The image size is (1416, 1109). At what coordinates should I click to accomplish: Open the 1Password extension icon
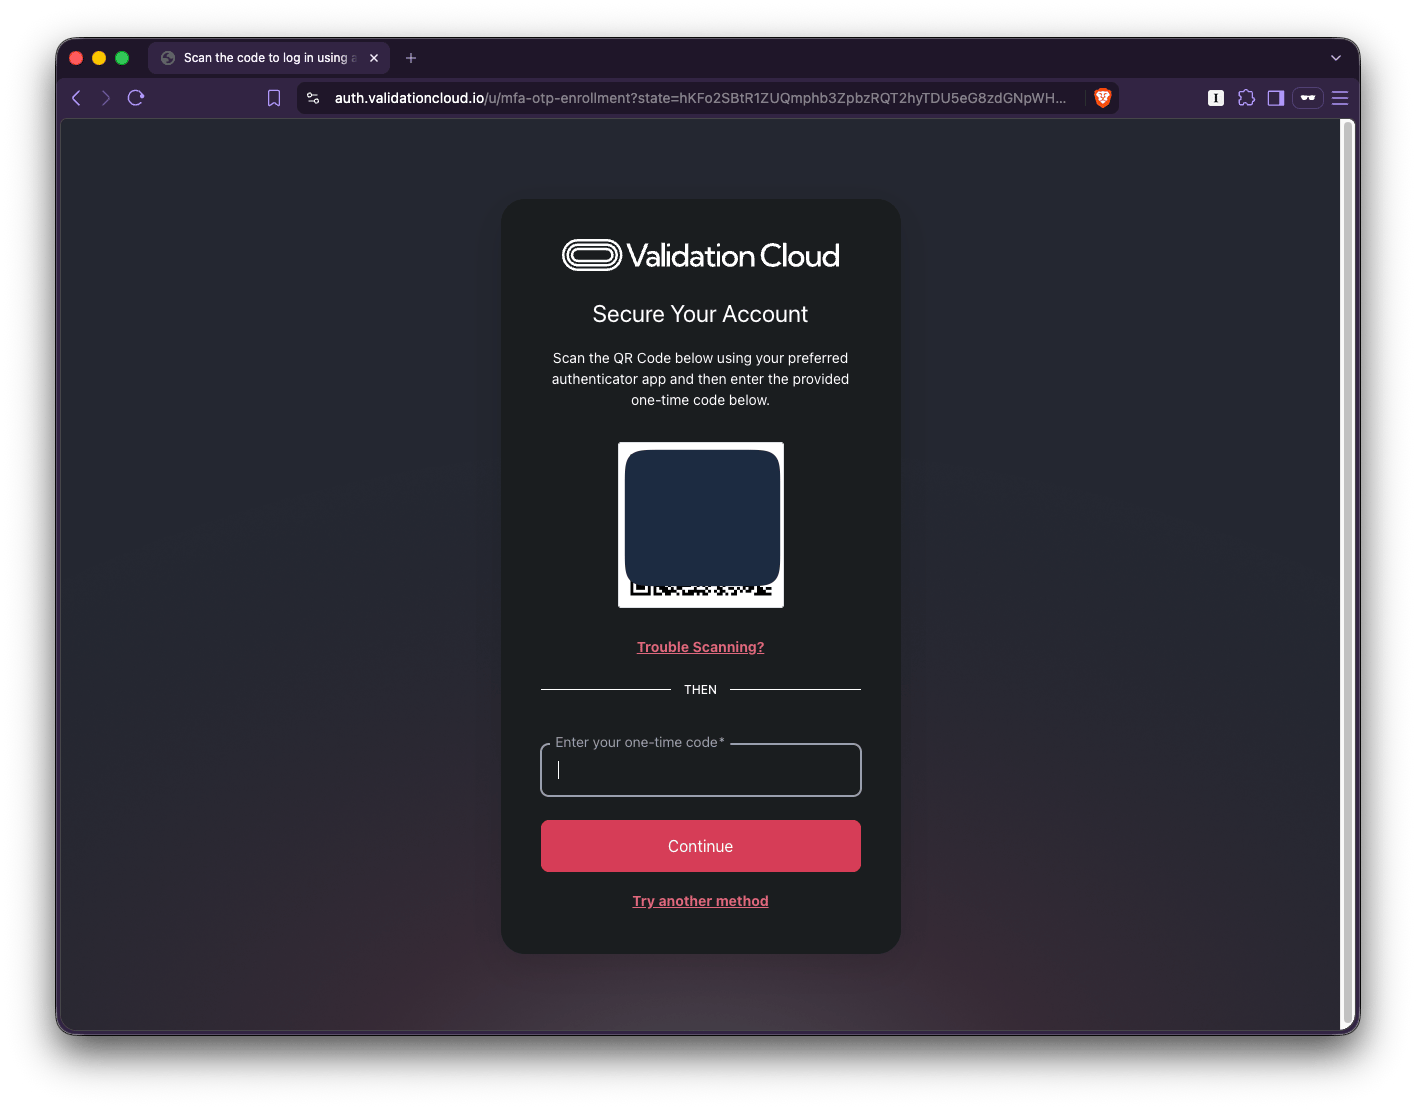(x=1216, y=98)
